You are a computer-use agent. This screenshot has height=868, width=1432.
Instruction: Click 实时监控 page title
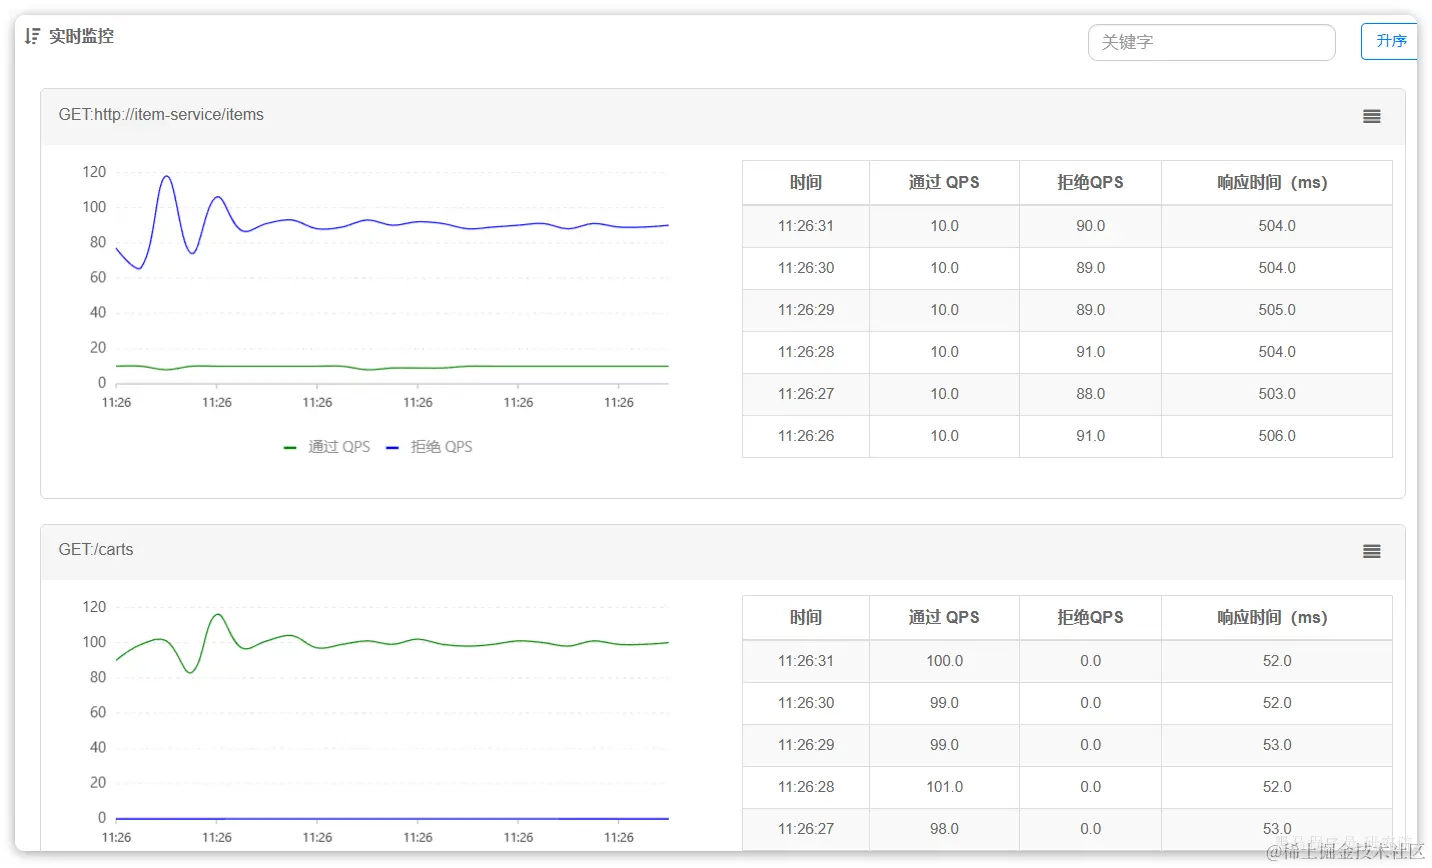click(81, 36)
